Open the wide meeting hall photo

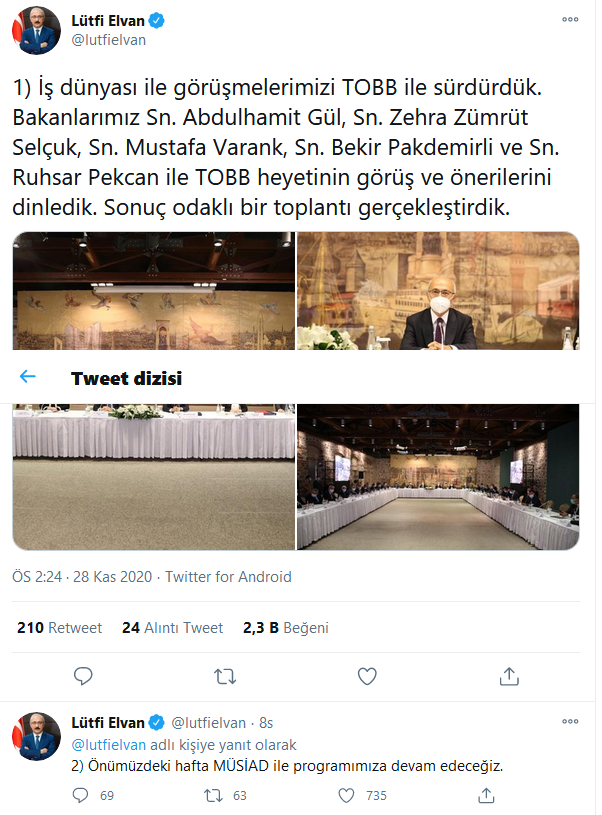click(x=438, y=477)
